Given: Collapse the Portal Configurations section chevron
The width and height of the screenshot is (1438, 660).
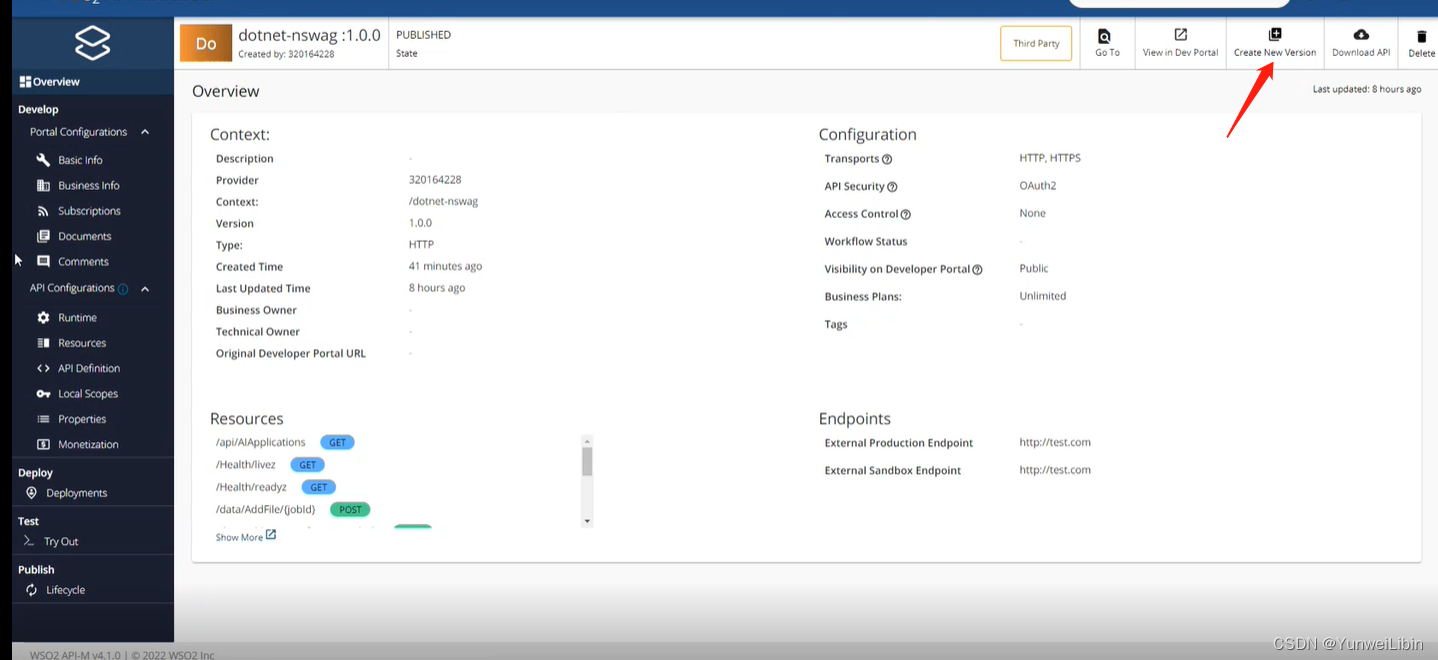Looking at the screenshot, I should click(145, 132).
